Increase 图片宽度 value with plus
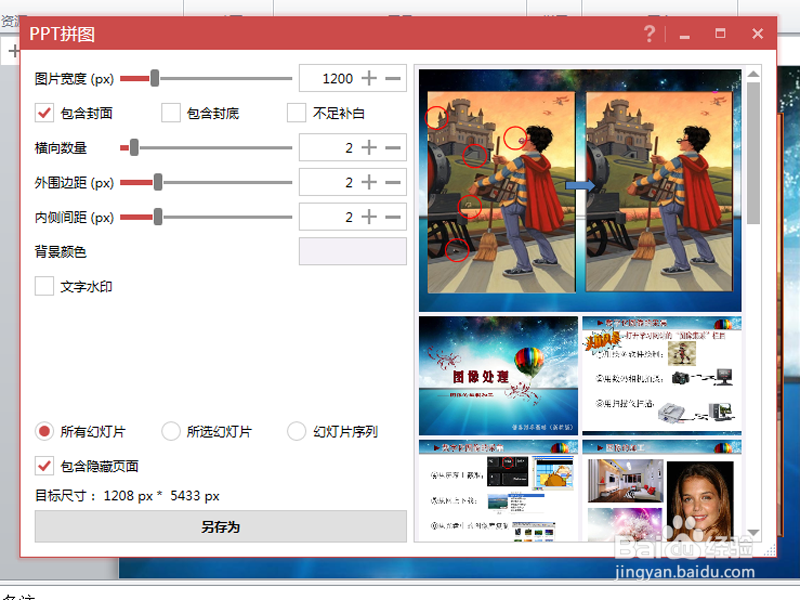 (369, 79)
